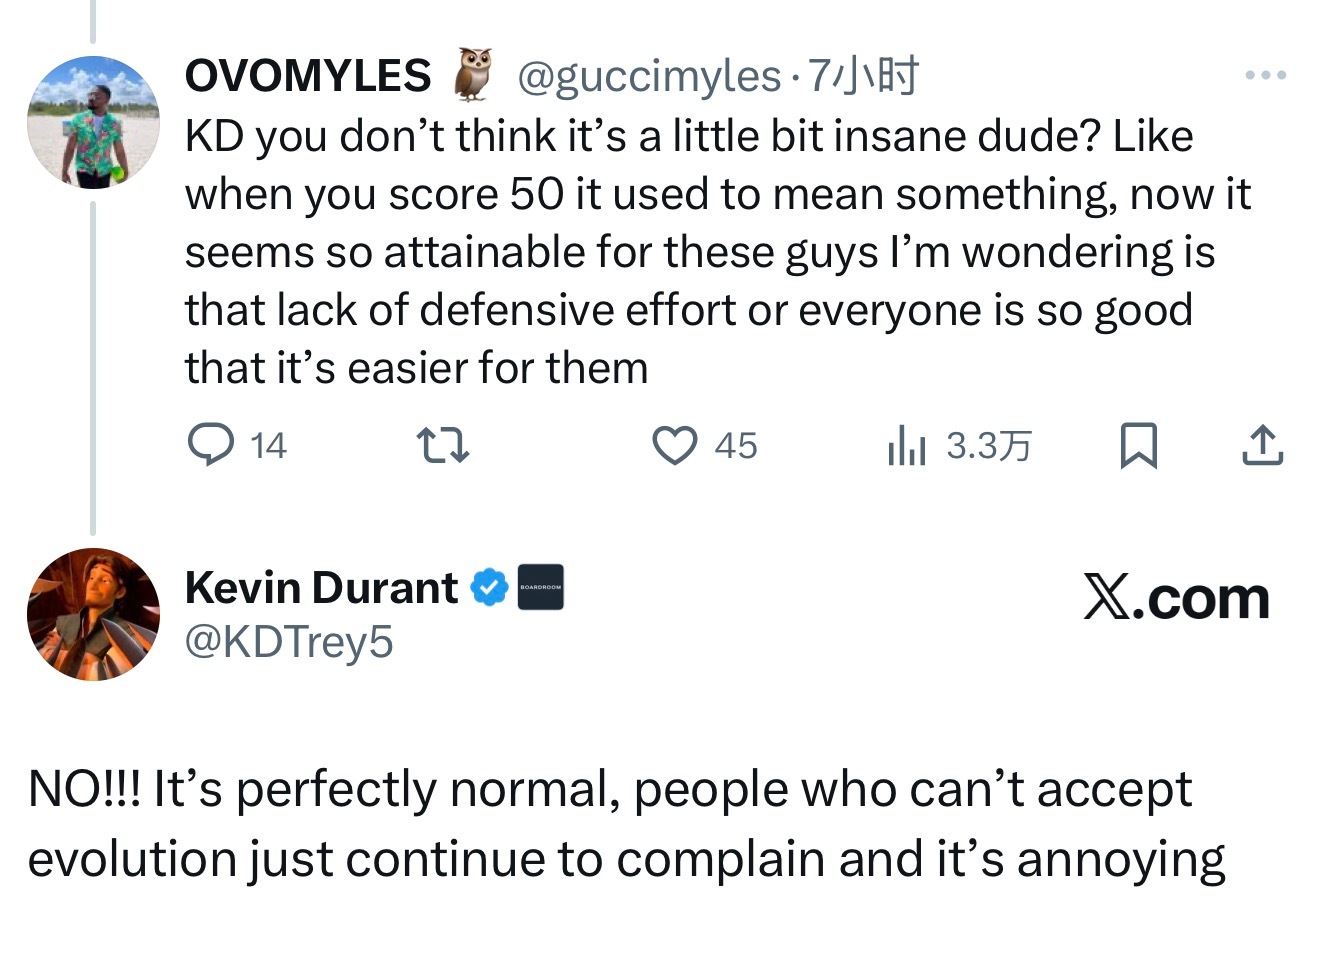Open Kevin Durant's profile avatar

(x=93, y=614)
